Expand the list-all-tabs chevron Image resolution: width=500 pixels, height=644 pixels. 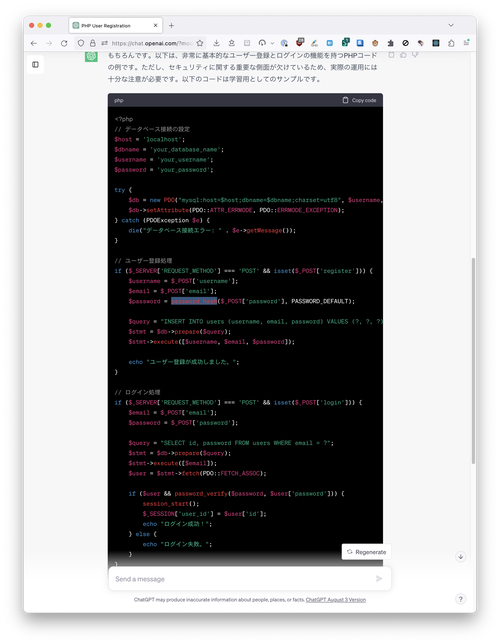point(451,25)
